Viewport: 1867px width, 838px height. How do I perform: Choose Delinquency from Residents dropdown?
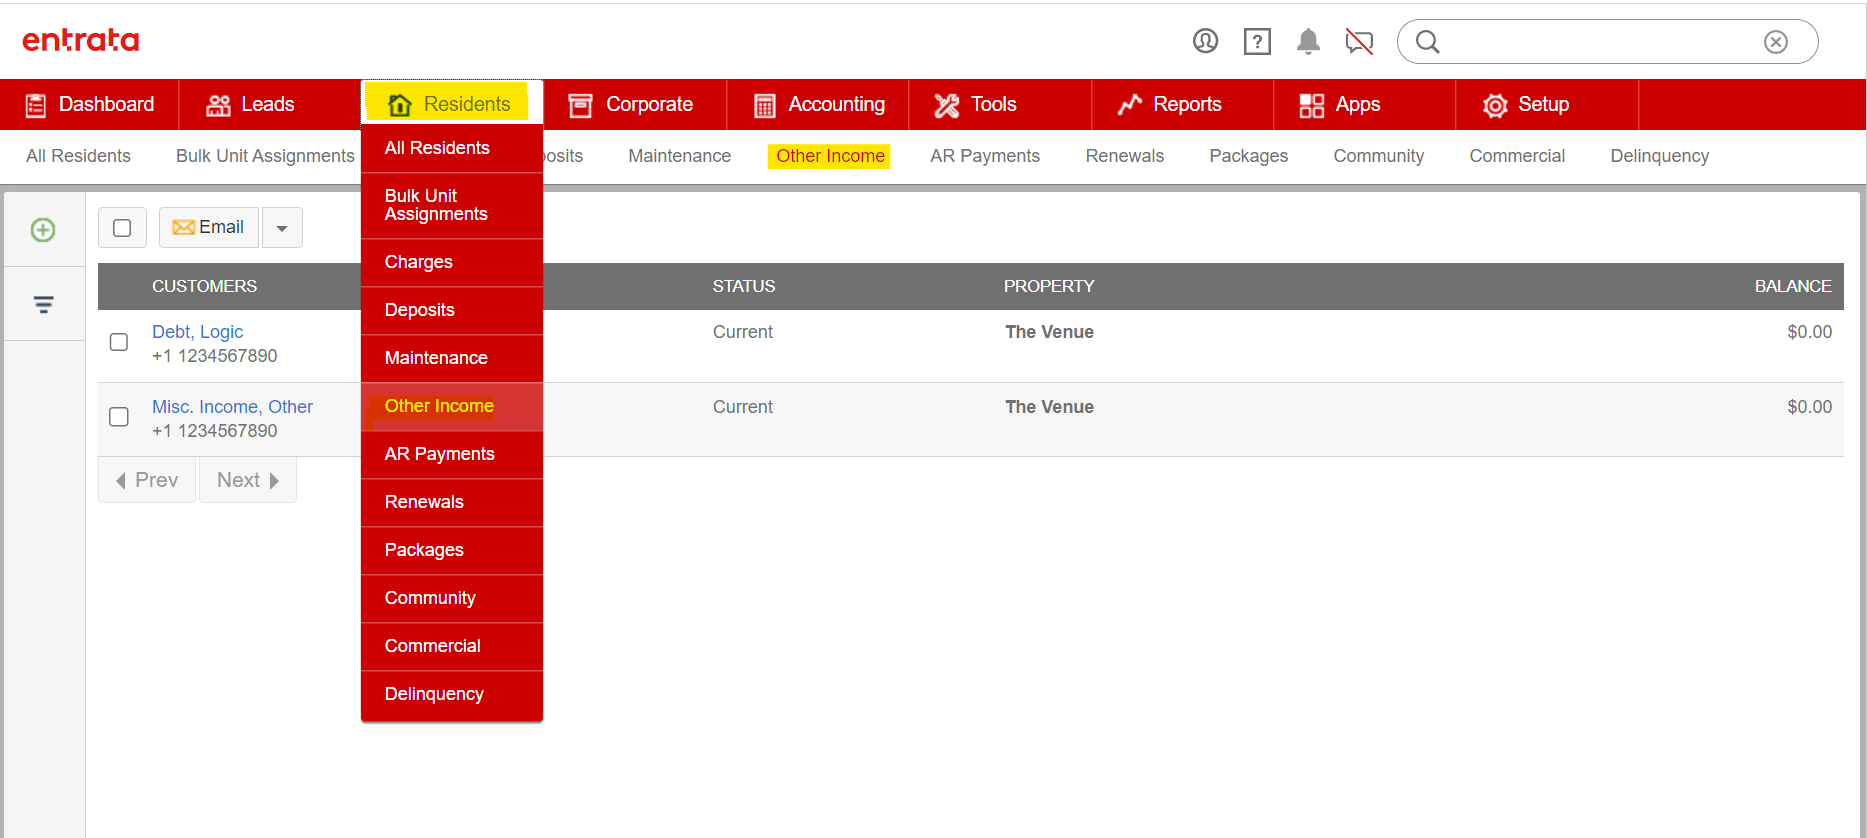click(x=452, y=694)
